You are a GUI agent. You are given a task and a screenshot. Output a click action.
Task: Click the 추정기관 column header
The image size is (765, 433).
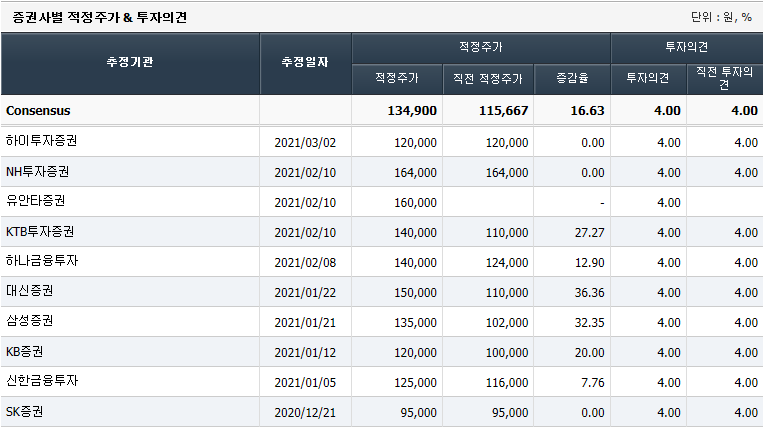[130, 62]
